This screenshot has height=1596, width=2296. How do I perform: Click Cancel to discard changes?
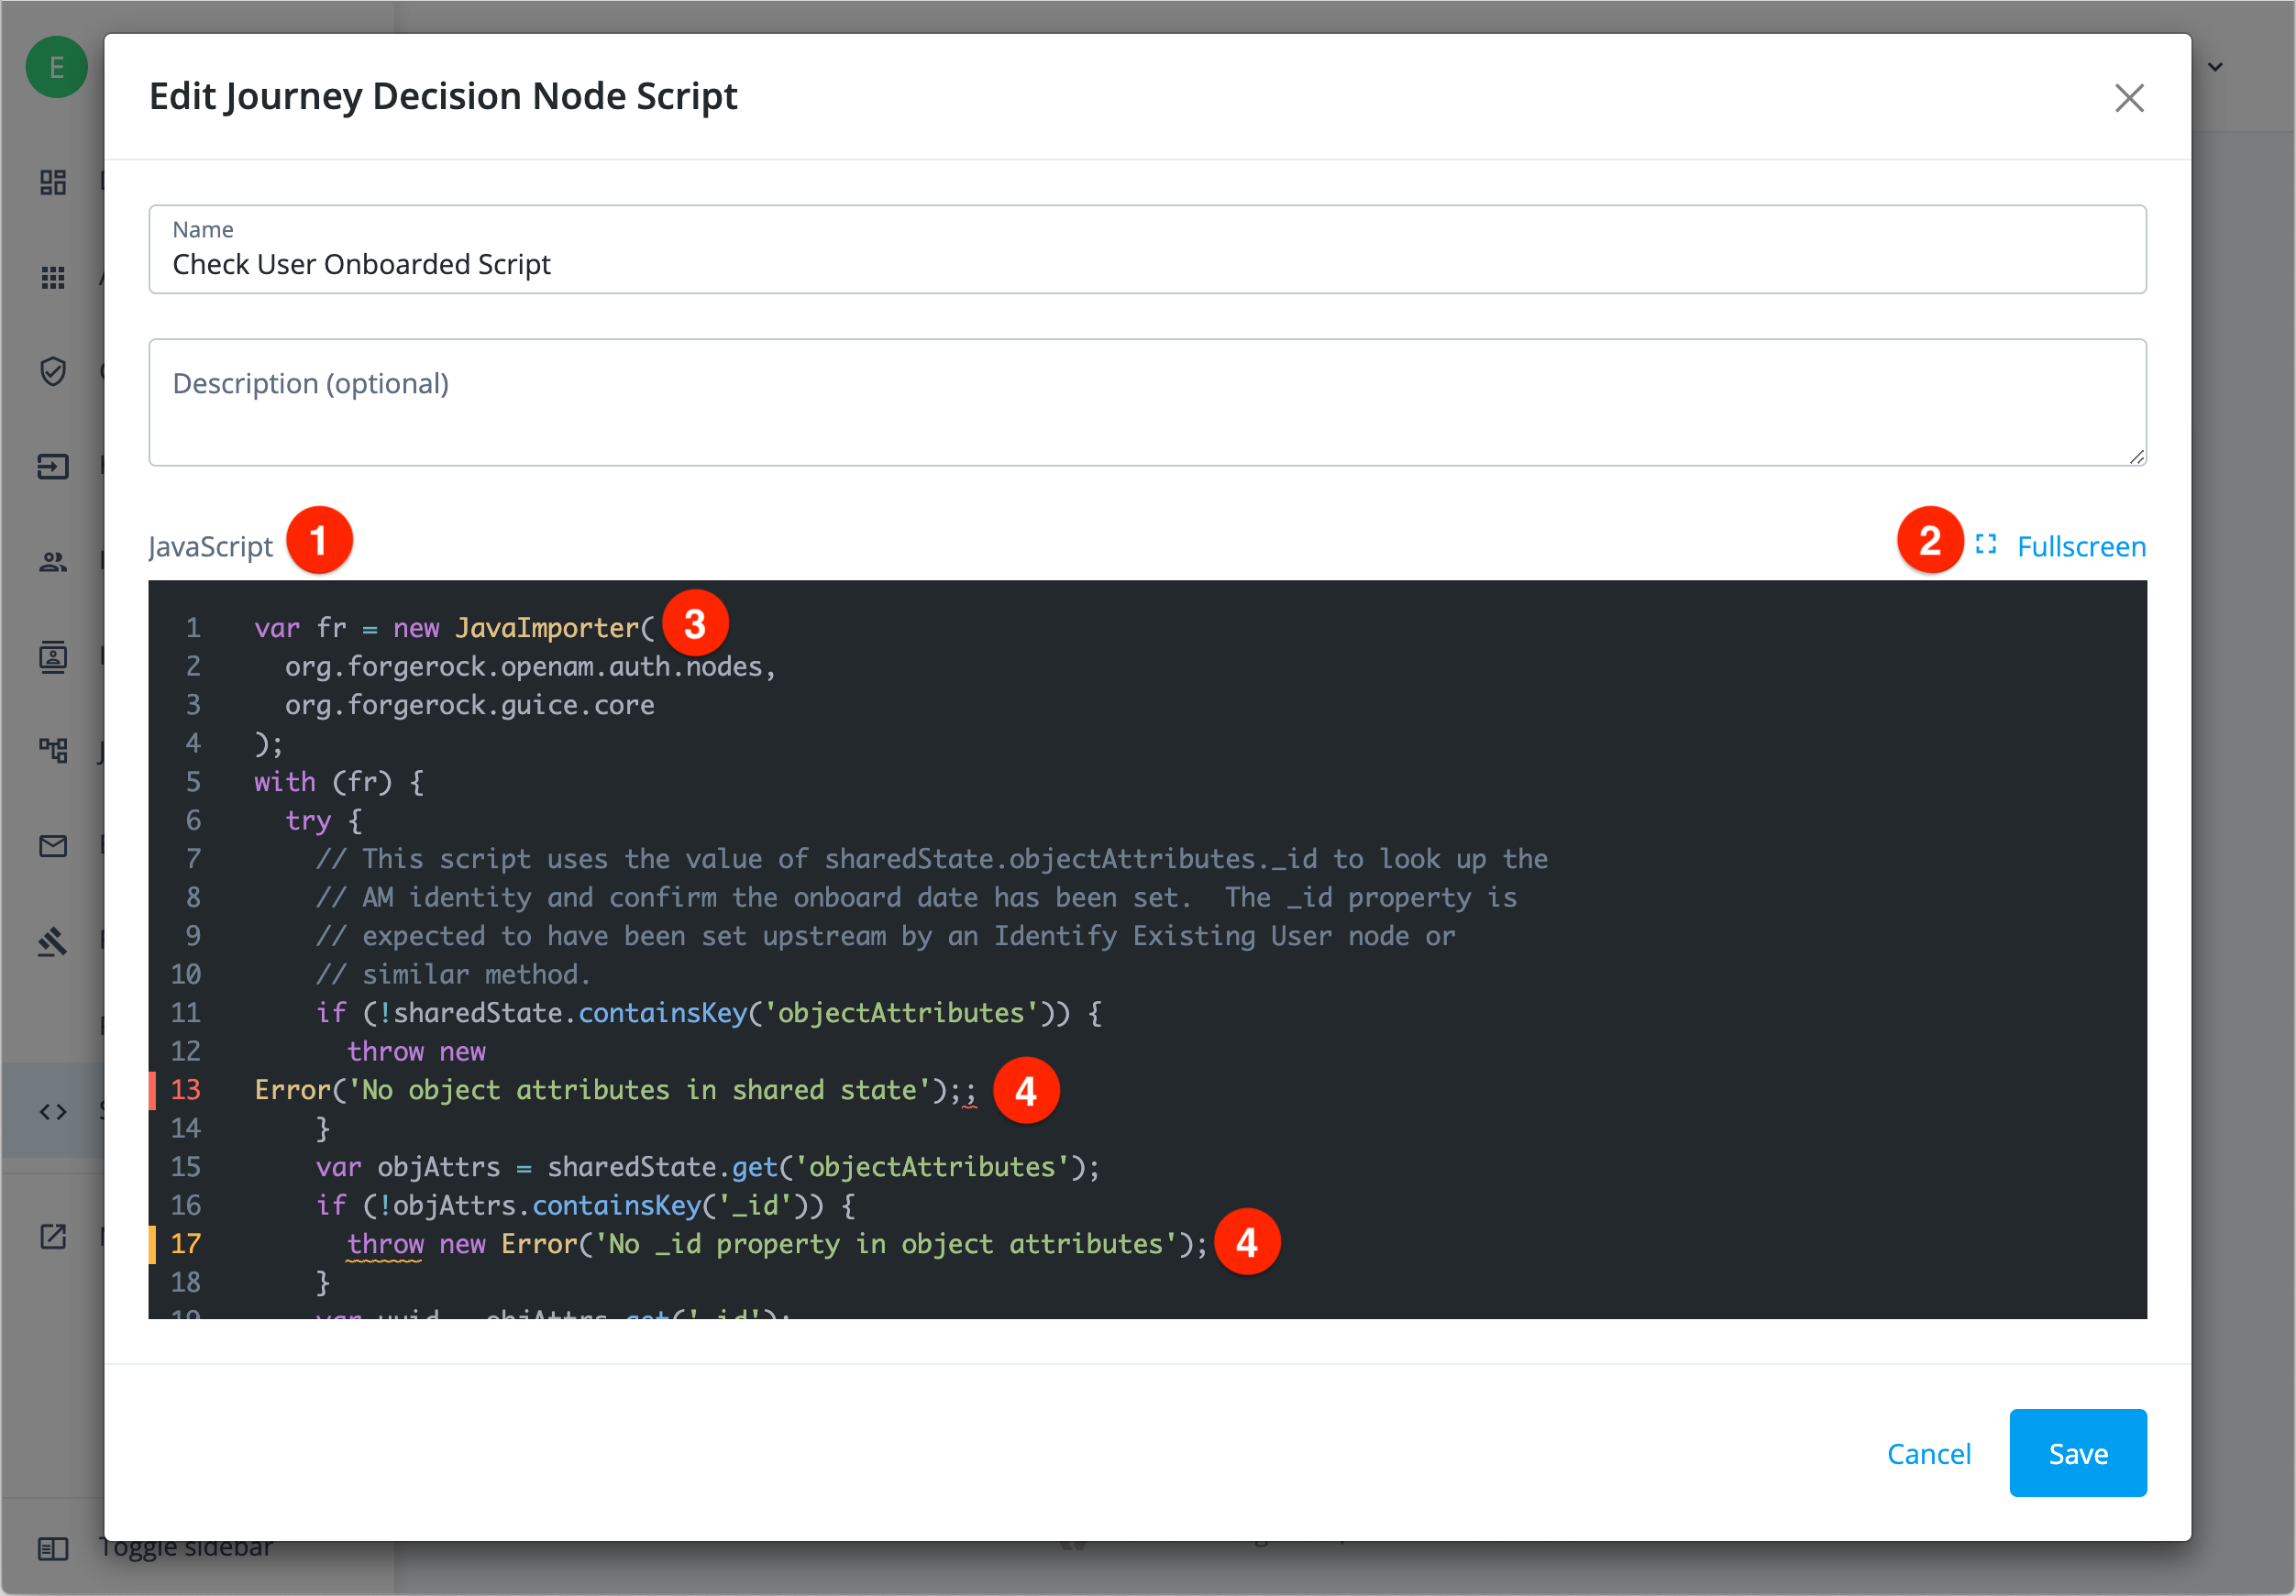(1929, 1453)
